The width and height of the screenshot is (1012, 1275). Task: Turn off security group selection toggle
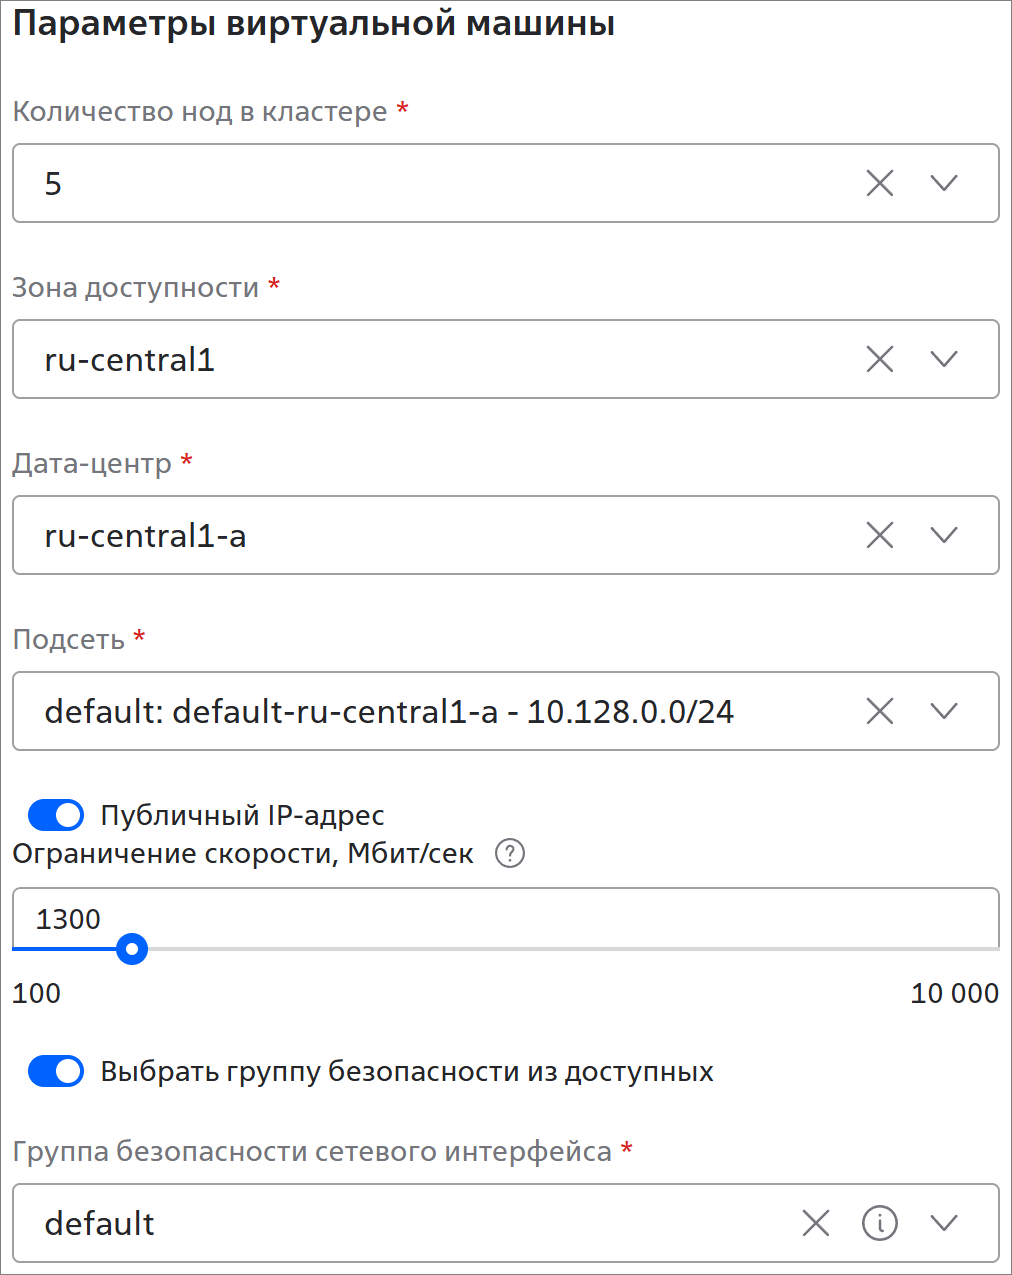click(56, 1072)
